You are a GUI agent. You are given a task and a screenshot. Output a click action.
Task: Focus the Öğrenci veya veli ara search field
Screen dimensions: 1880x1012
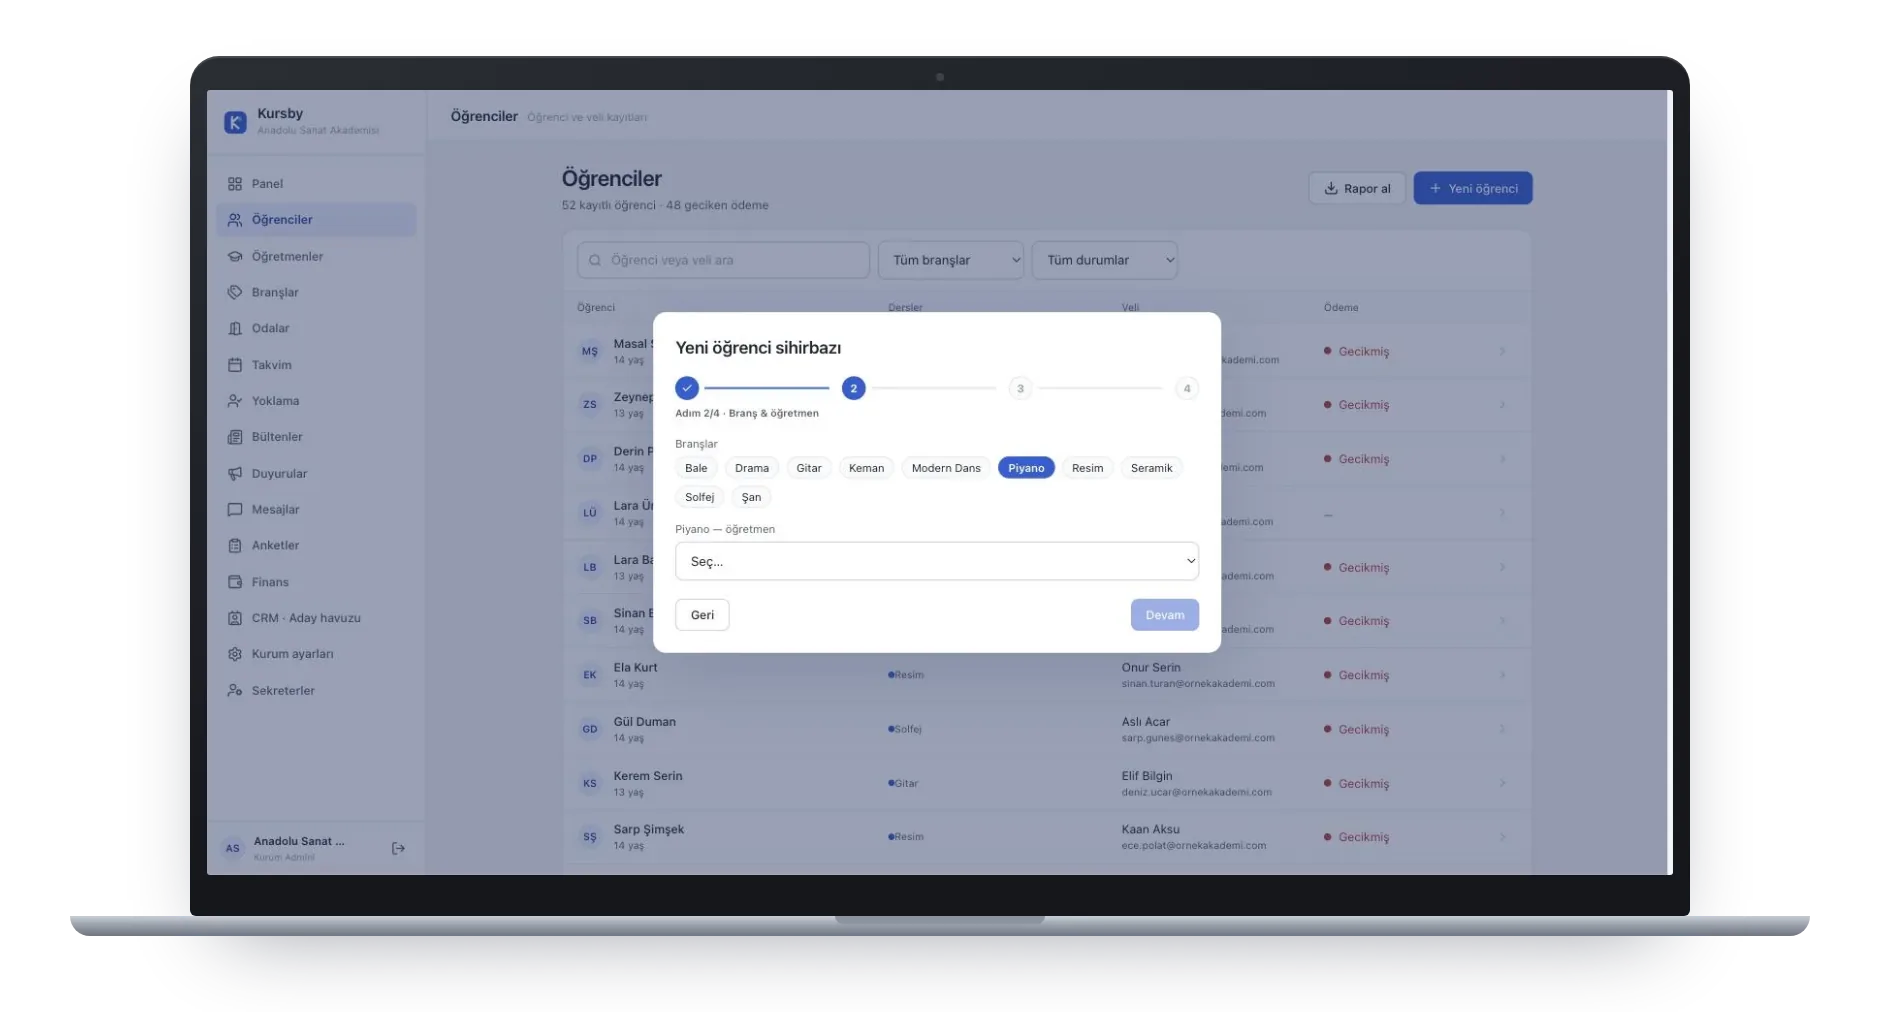pyautogui.click(x=723, y=260)
